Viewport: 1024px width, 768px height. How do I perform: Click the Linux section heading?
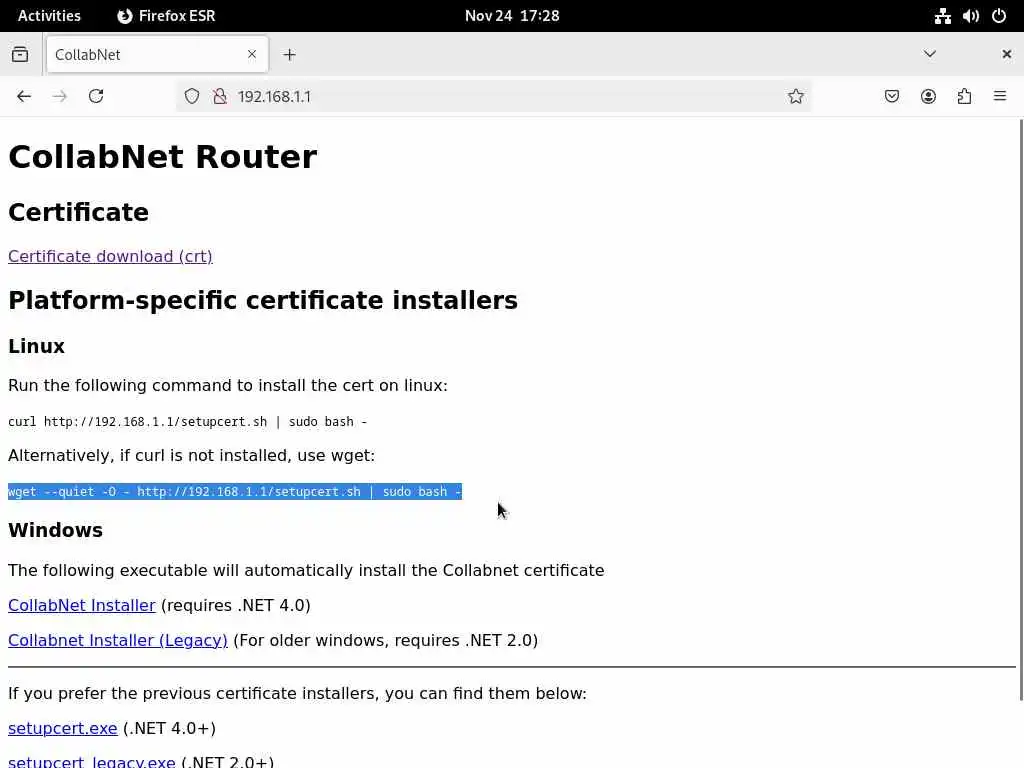tap(37, 346)
